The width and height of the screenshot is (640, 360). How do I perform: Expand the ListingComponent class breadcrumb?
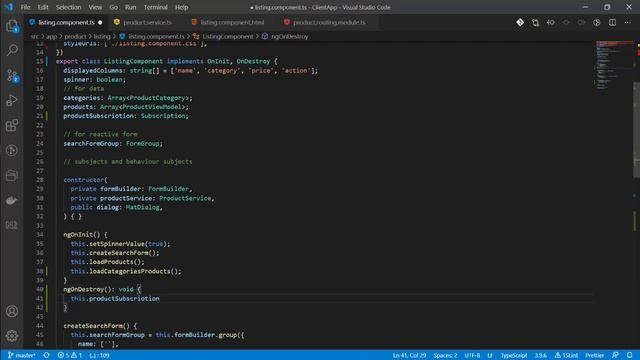click(x=223, y=36)
